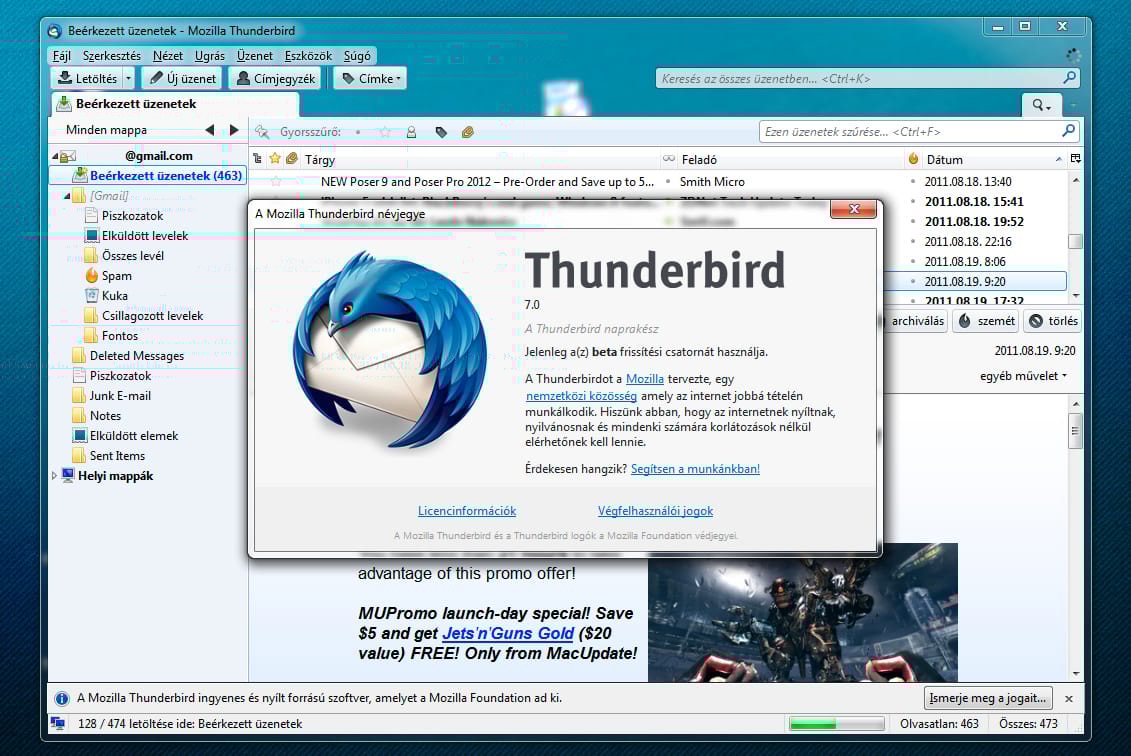Go to next folder view arrow
The height and width of the screenshot is (756, 1131).
click(x=234, y=130)
